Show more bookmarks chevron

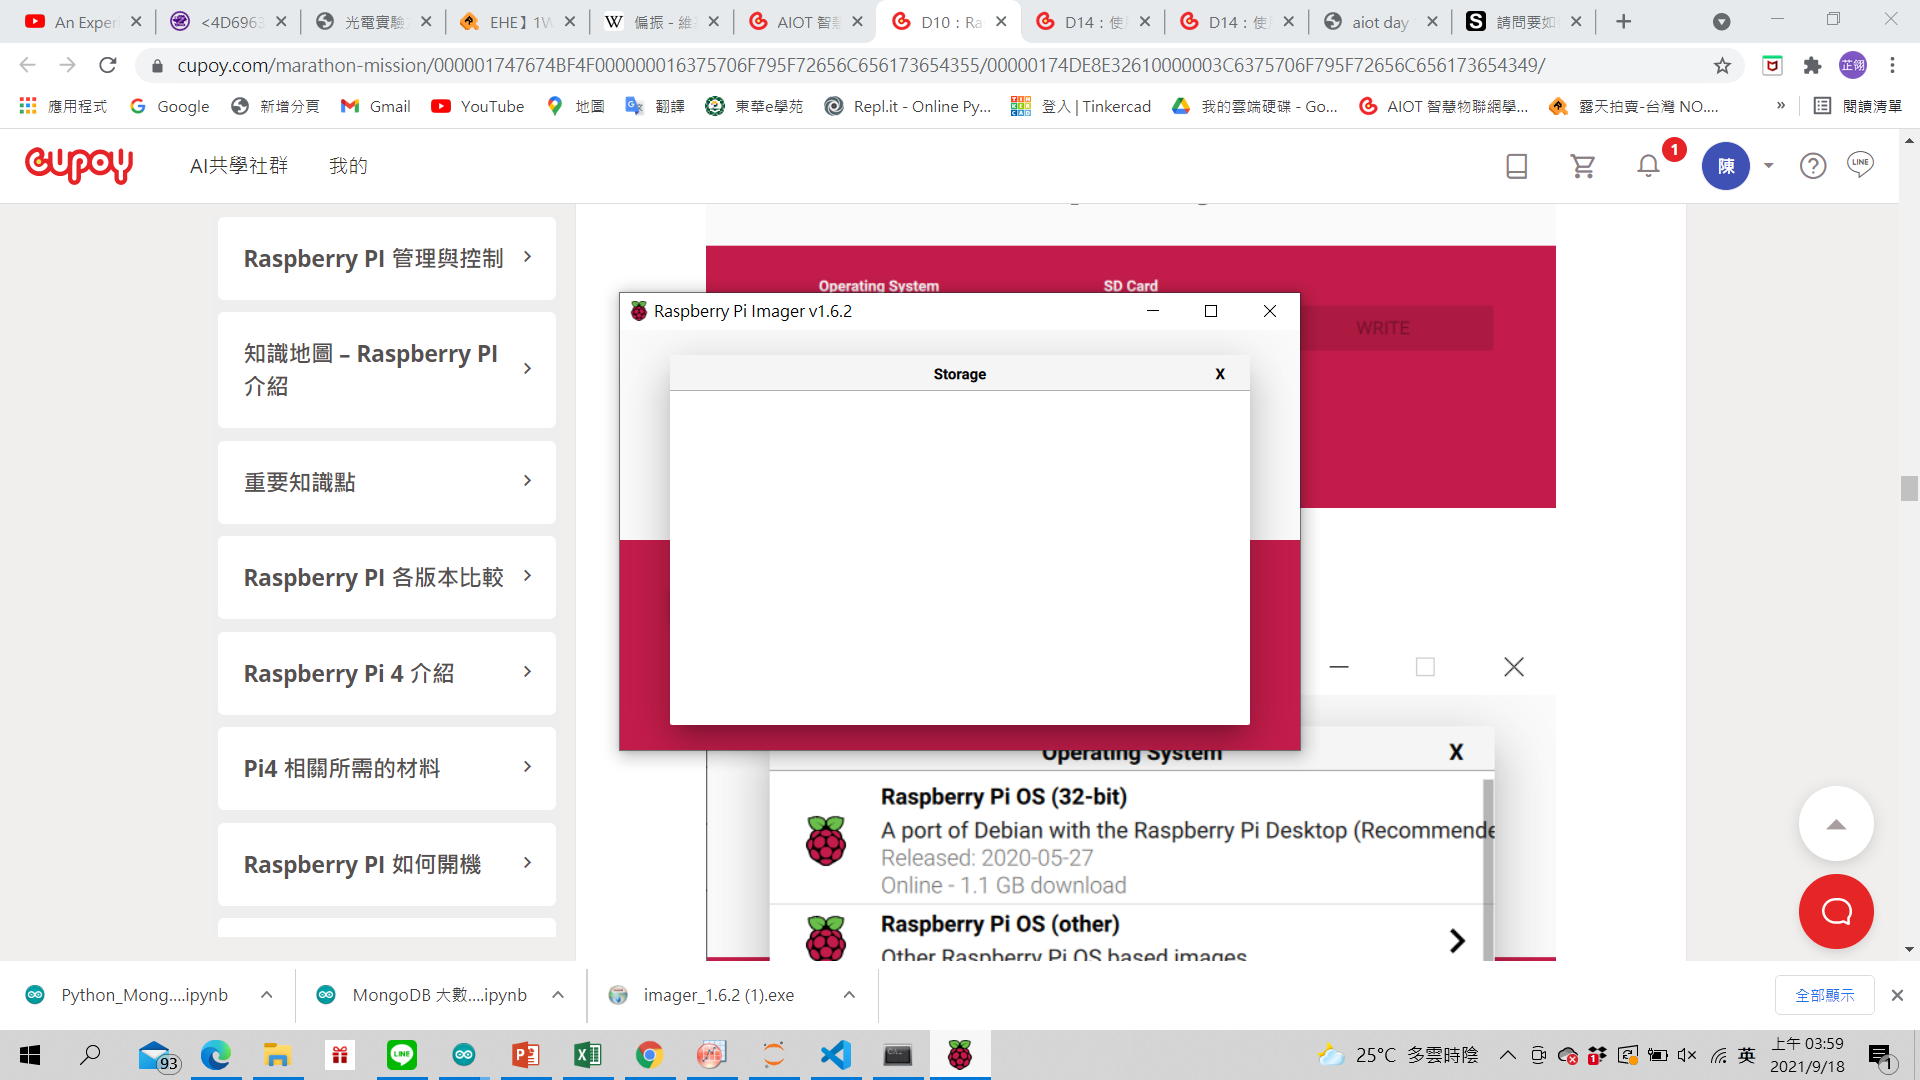pyautogui.click(x=1781, y=106)
